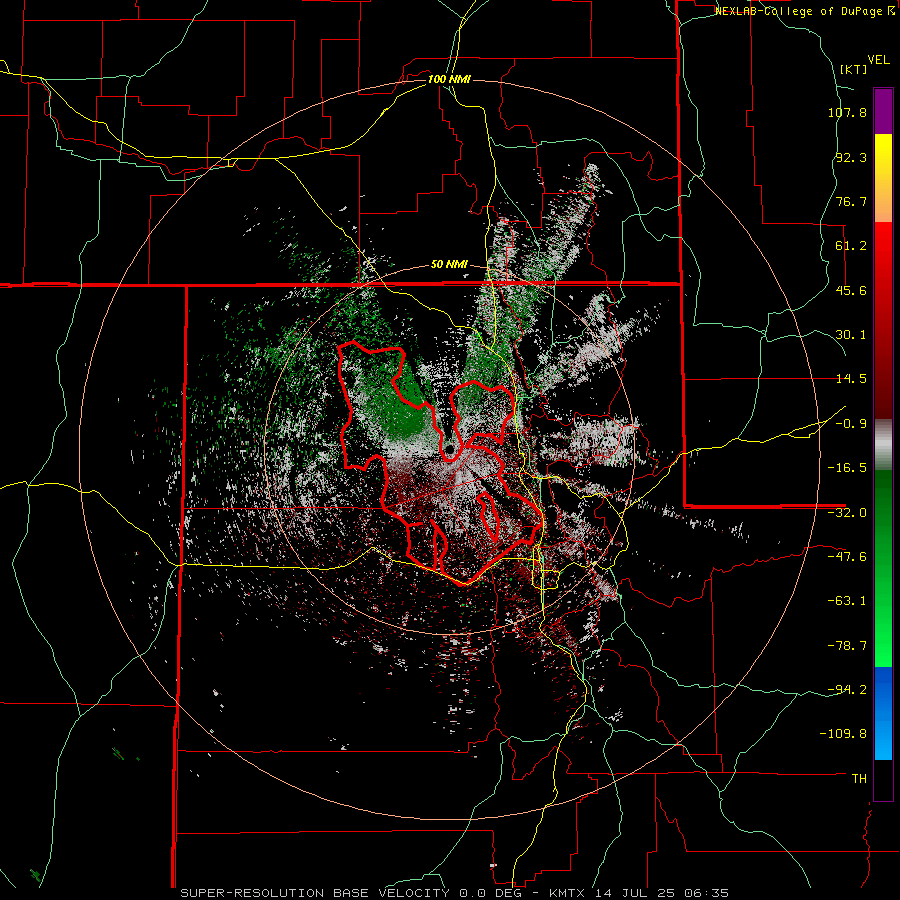Click the purple segment of the velocity color bar
This screenshot has width=900, height=900.
pyautogui.click(x=883, y=111)
